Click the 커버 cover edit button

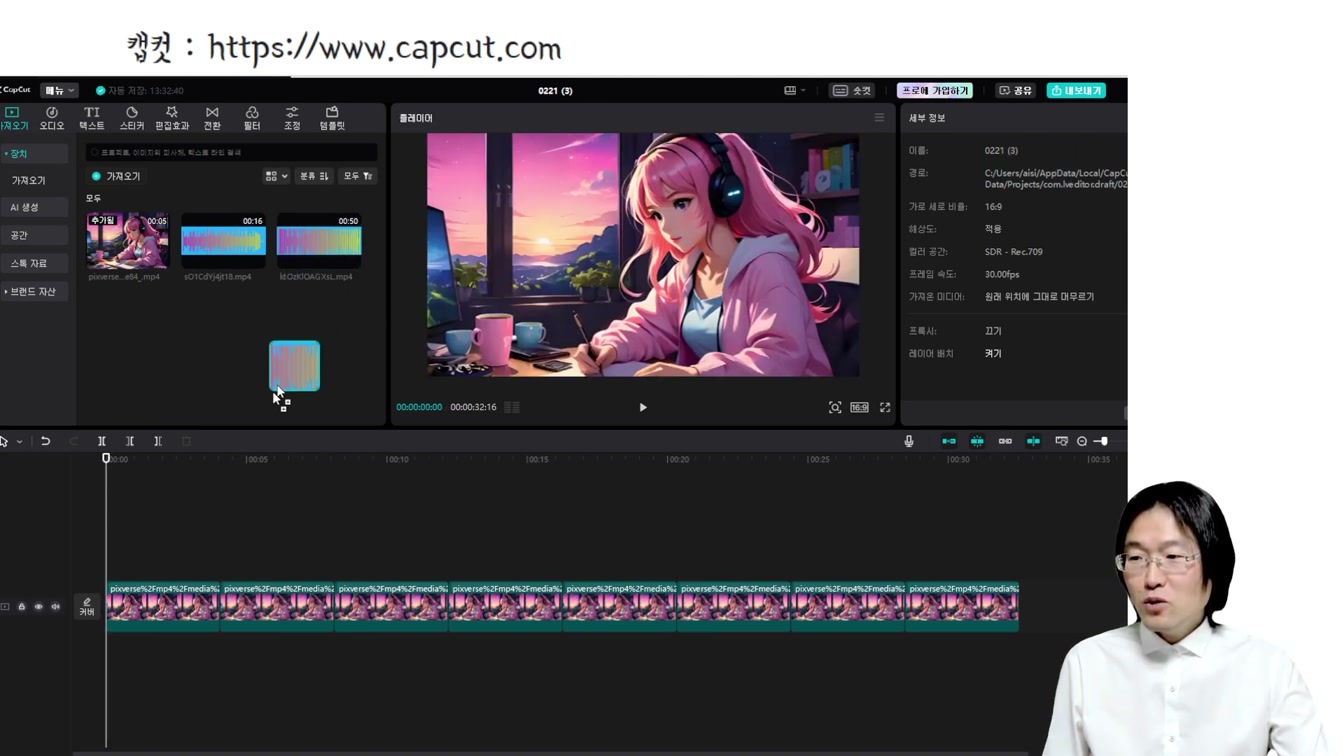click(x=87, y=607)
